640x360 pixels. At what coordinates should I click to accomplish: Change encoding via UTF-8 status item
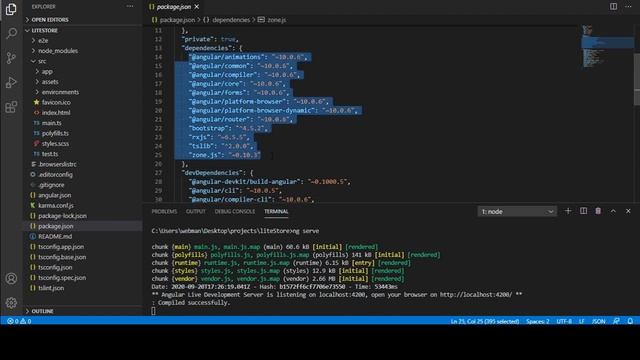coord(564,321)
